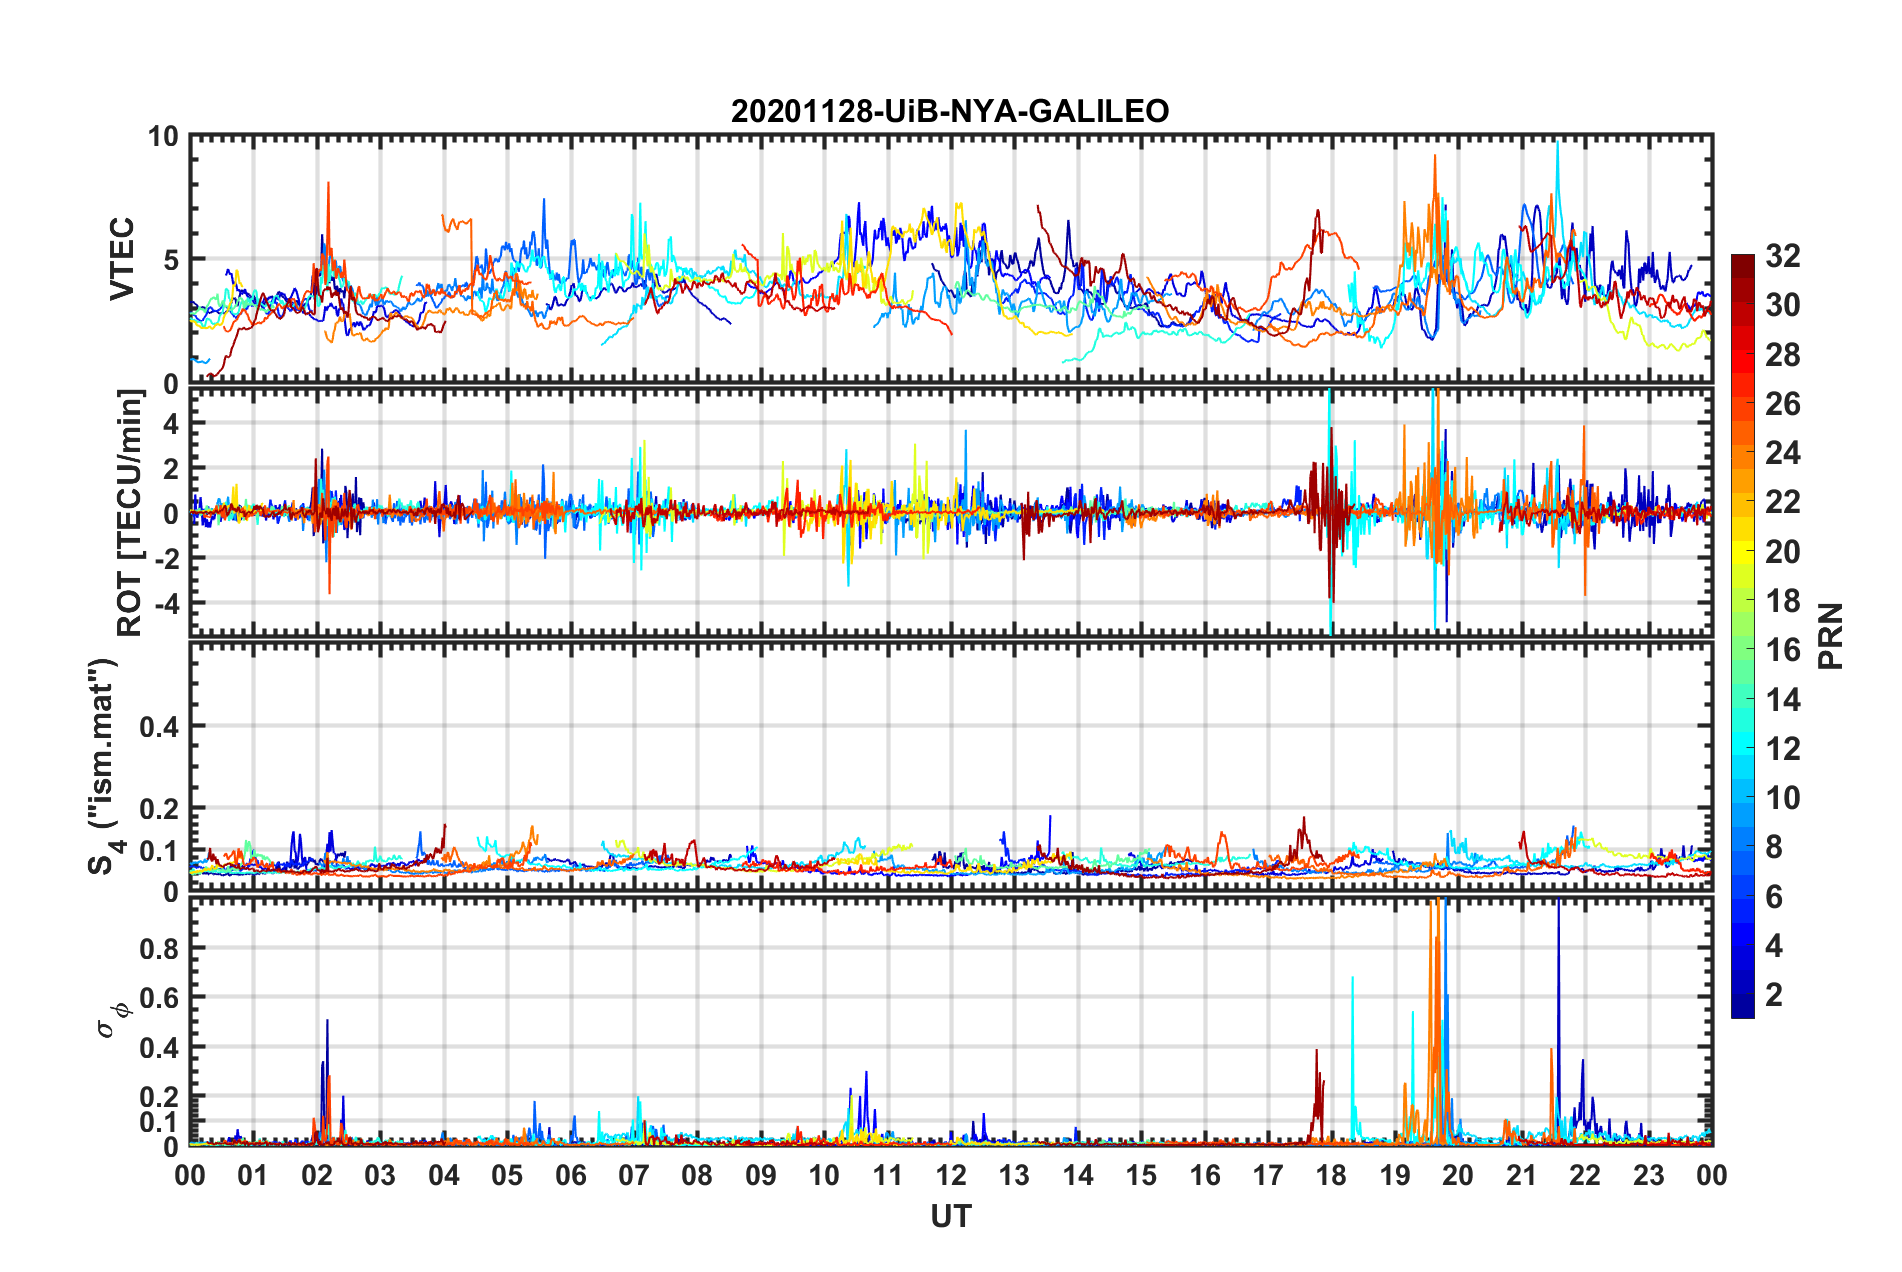
Task: Click the 5 tick on VTEC axis
Action: point(171,260)
